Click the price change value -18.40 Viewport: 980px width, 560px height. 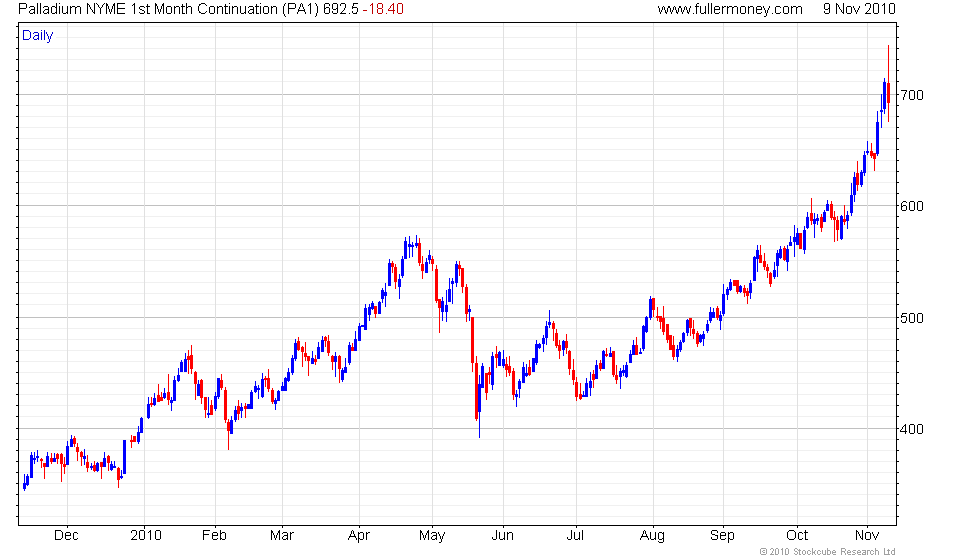click(383, 9)
